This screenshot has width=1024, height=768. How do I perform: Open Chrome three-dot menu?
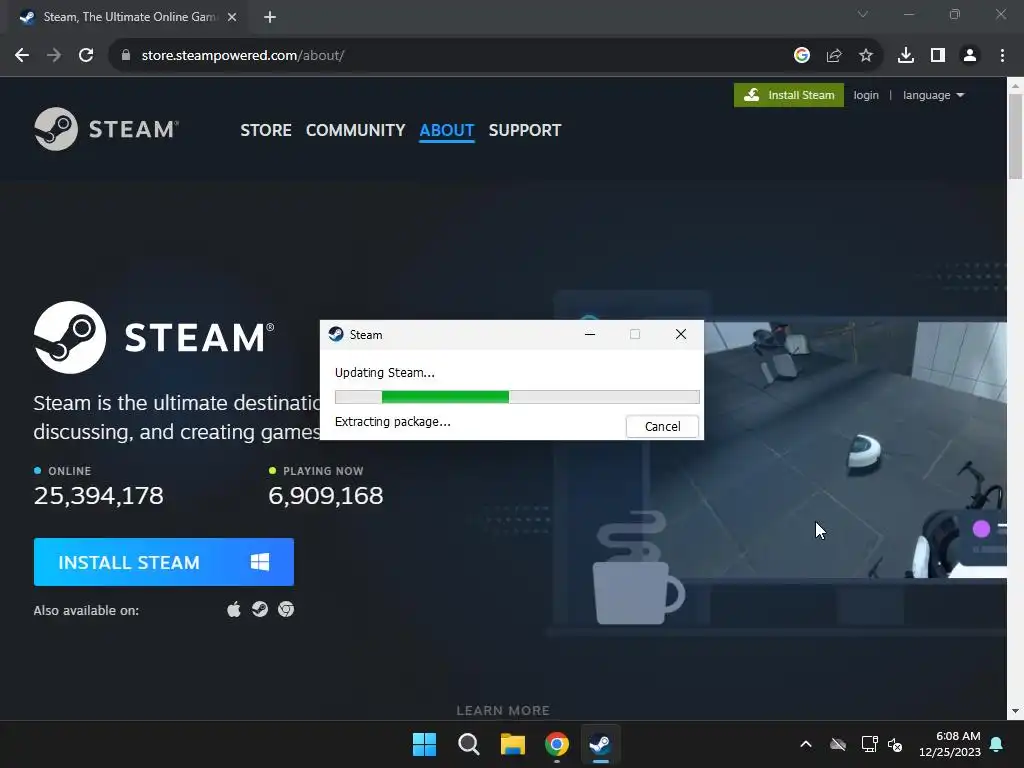click(x=1002, y=56)
